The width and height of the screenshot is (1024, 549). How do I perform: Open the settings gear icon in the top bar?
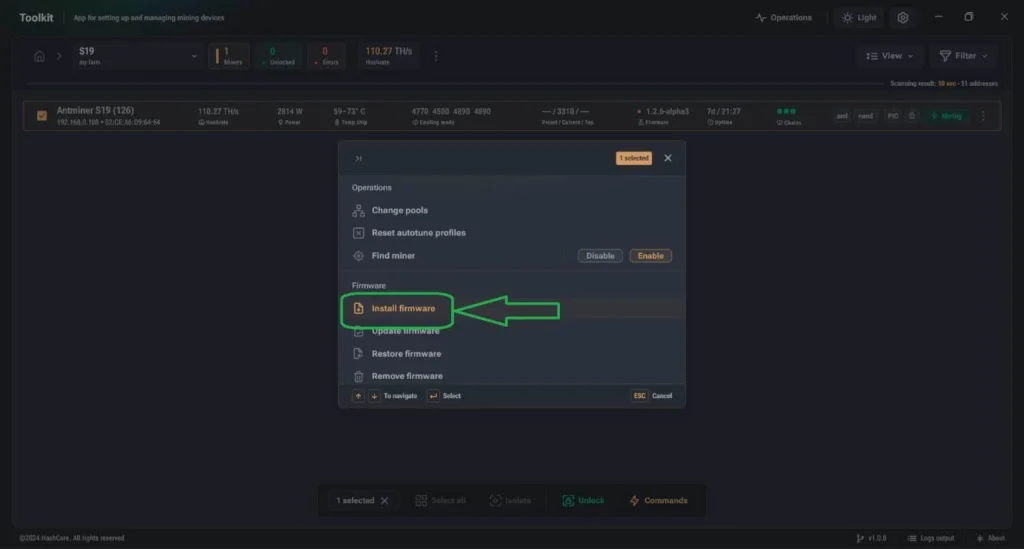[903, 18]
